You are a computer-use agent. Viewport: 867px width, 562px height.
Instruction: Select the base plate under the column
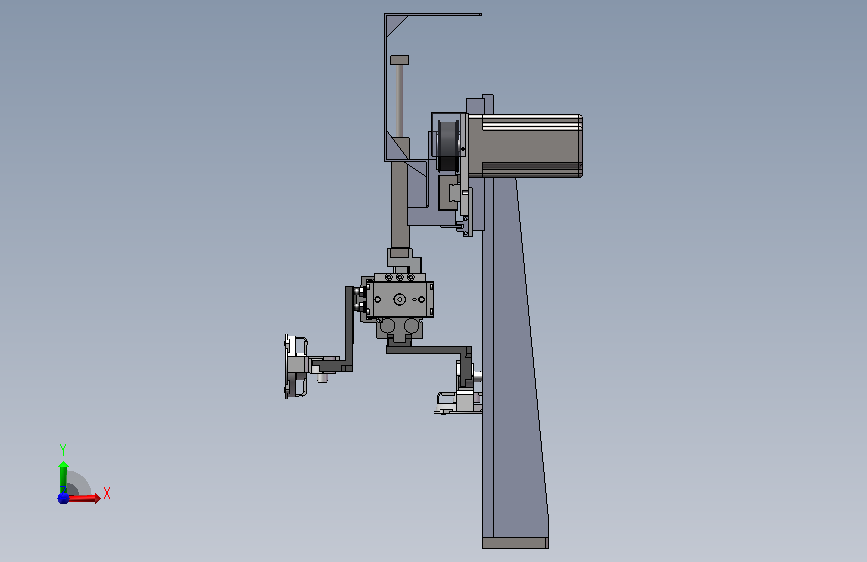[x=515, y=543]
